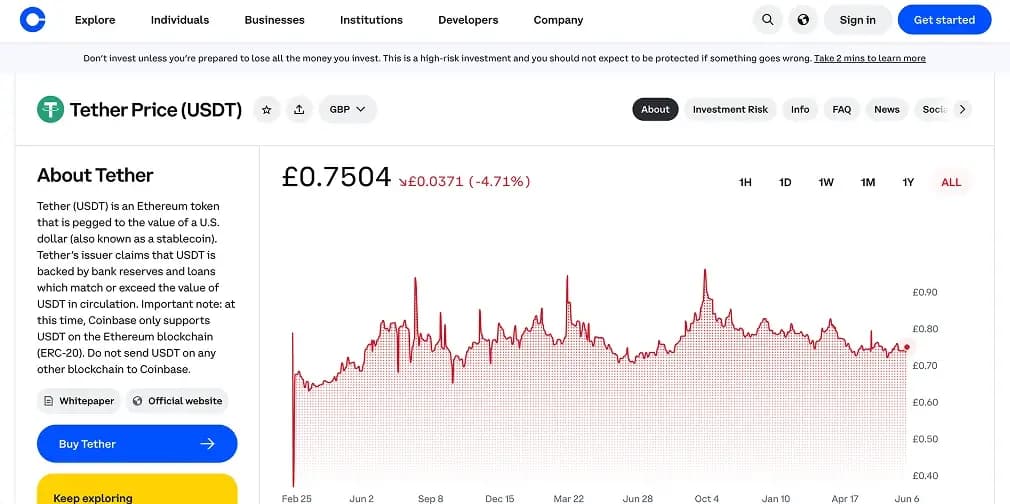This screenshot has height=504, width=1010.
Task: Click the Keep exploring yellow card
Action: coord(137,490)
